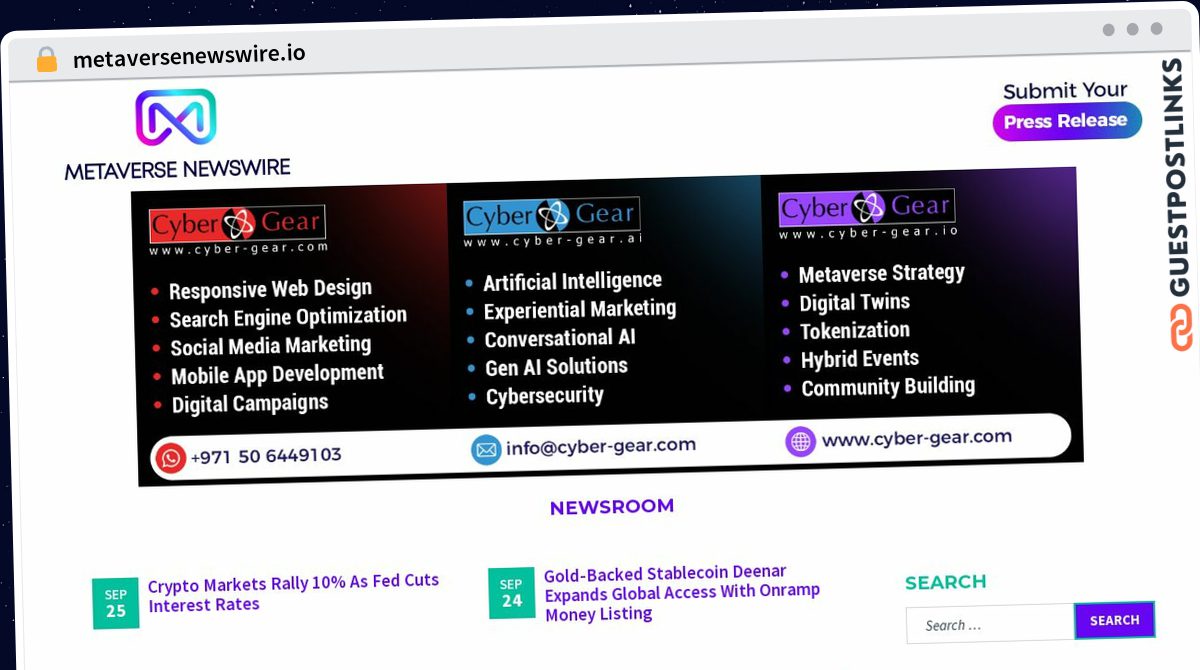The image size is (1200, 670).
Task: Click the SEP 25 date badge
Action: point(116,603)
